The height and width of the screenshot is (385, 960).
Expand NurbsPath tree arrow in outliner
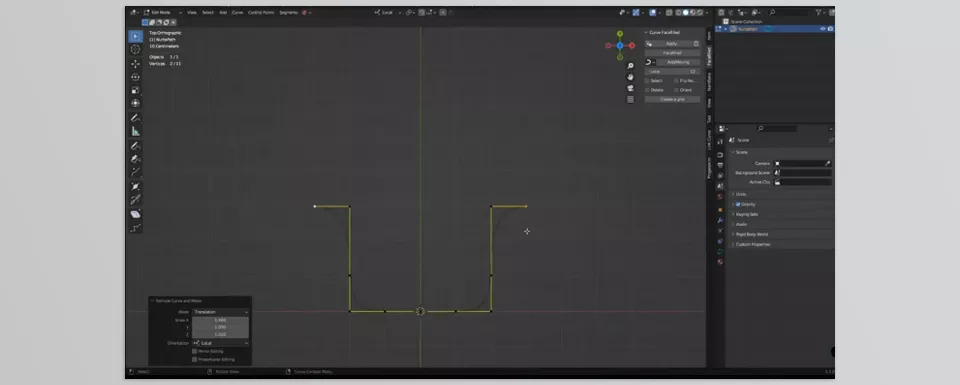(x=726, y=29)
